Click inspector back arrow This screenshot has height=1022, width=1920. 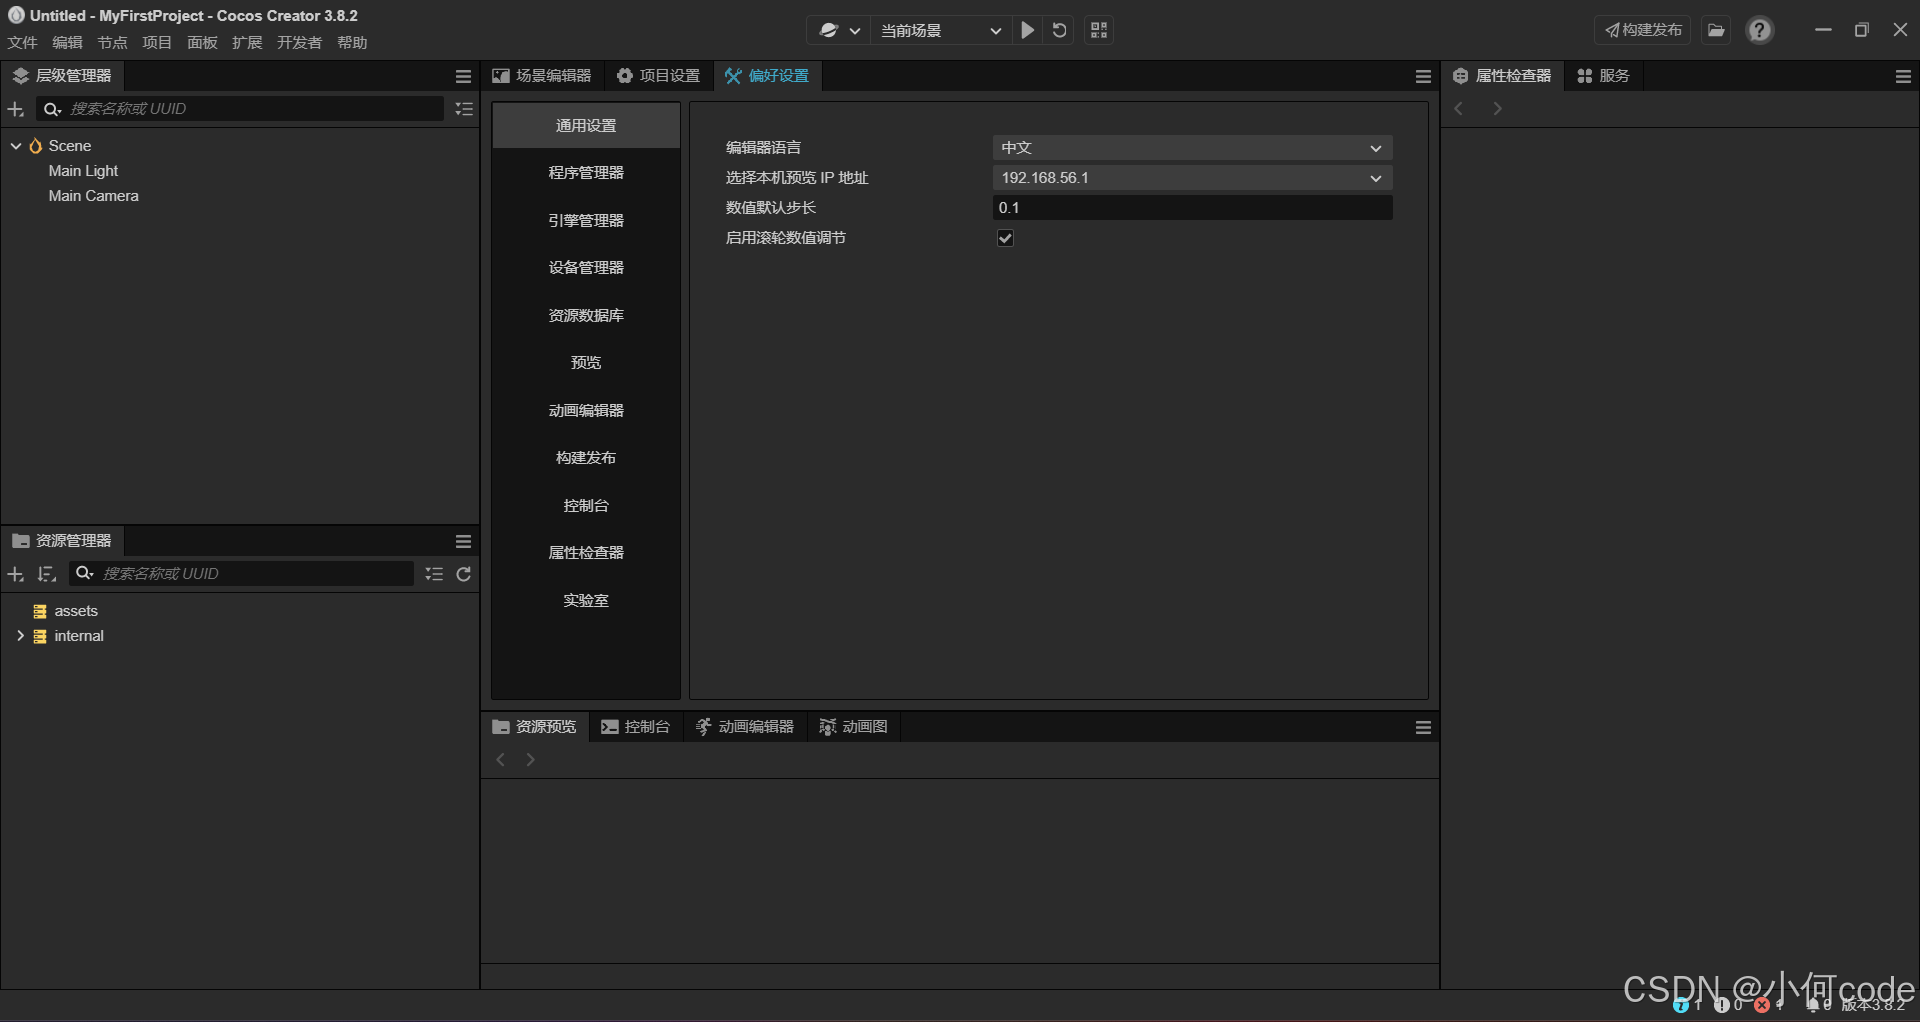tap(1459, 109)
